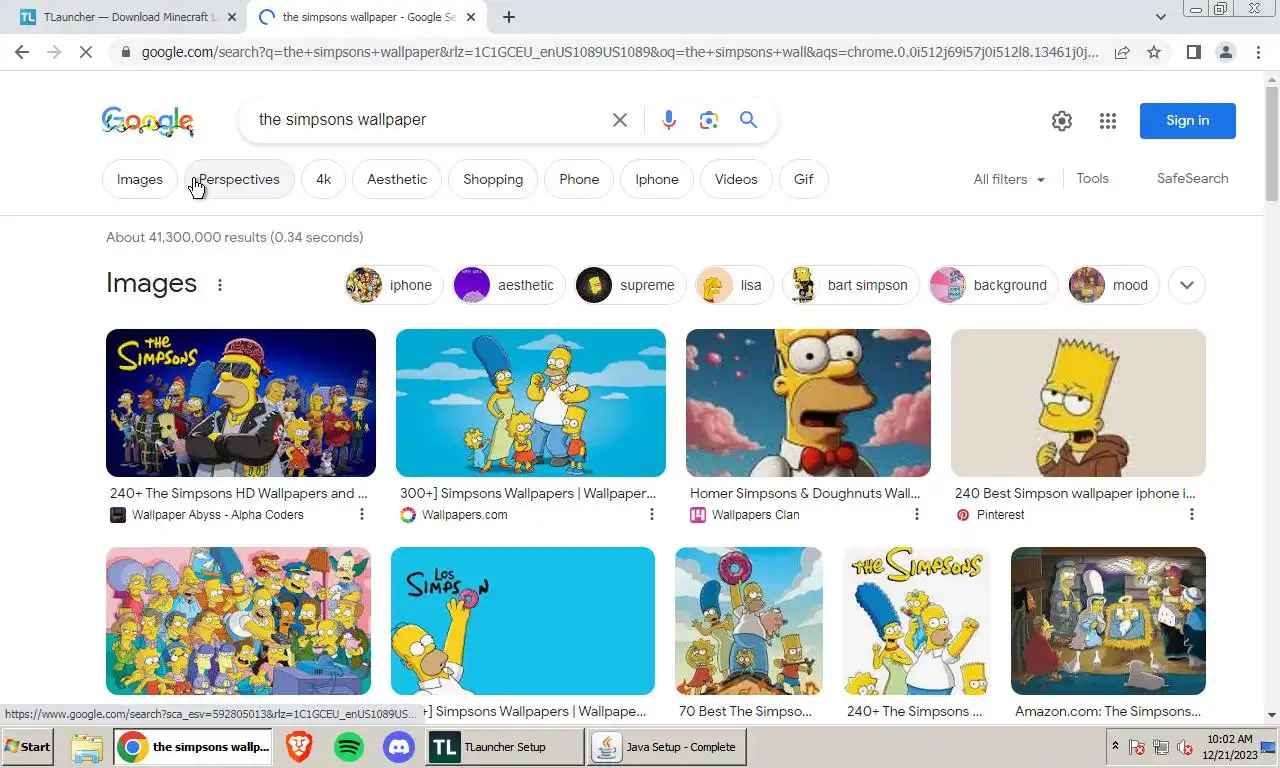1280x768 pixels.
Task: Open options for Wallpaper Abyss result
Action: 362,514
